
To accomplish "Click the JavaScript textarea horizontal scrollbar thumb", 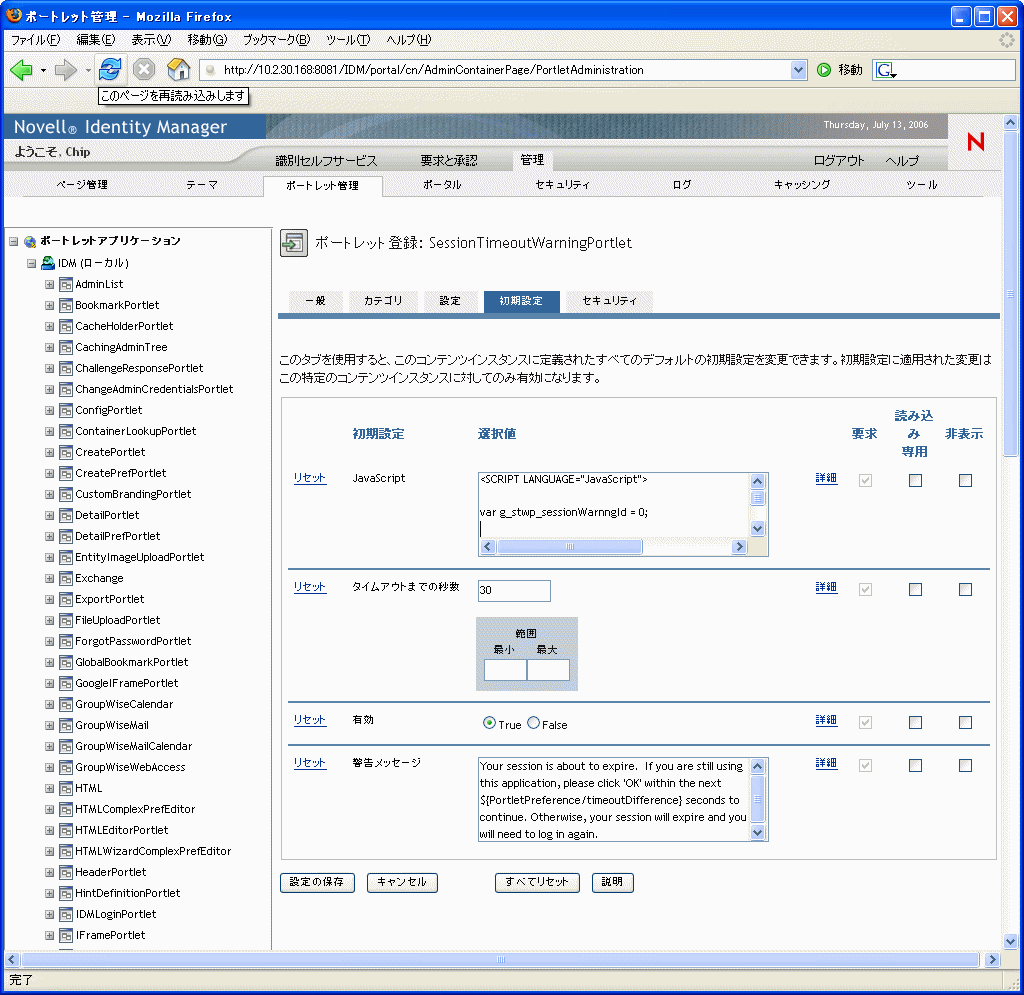I will pyautogui.click(x=569, y=546).
